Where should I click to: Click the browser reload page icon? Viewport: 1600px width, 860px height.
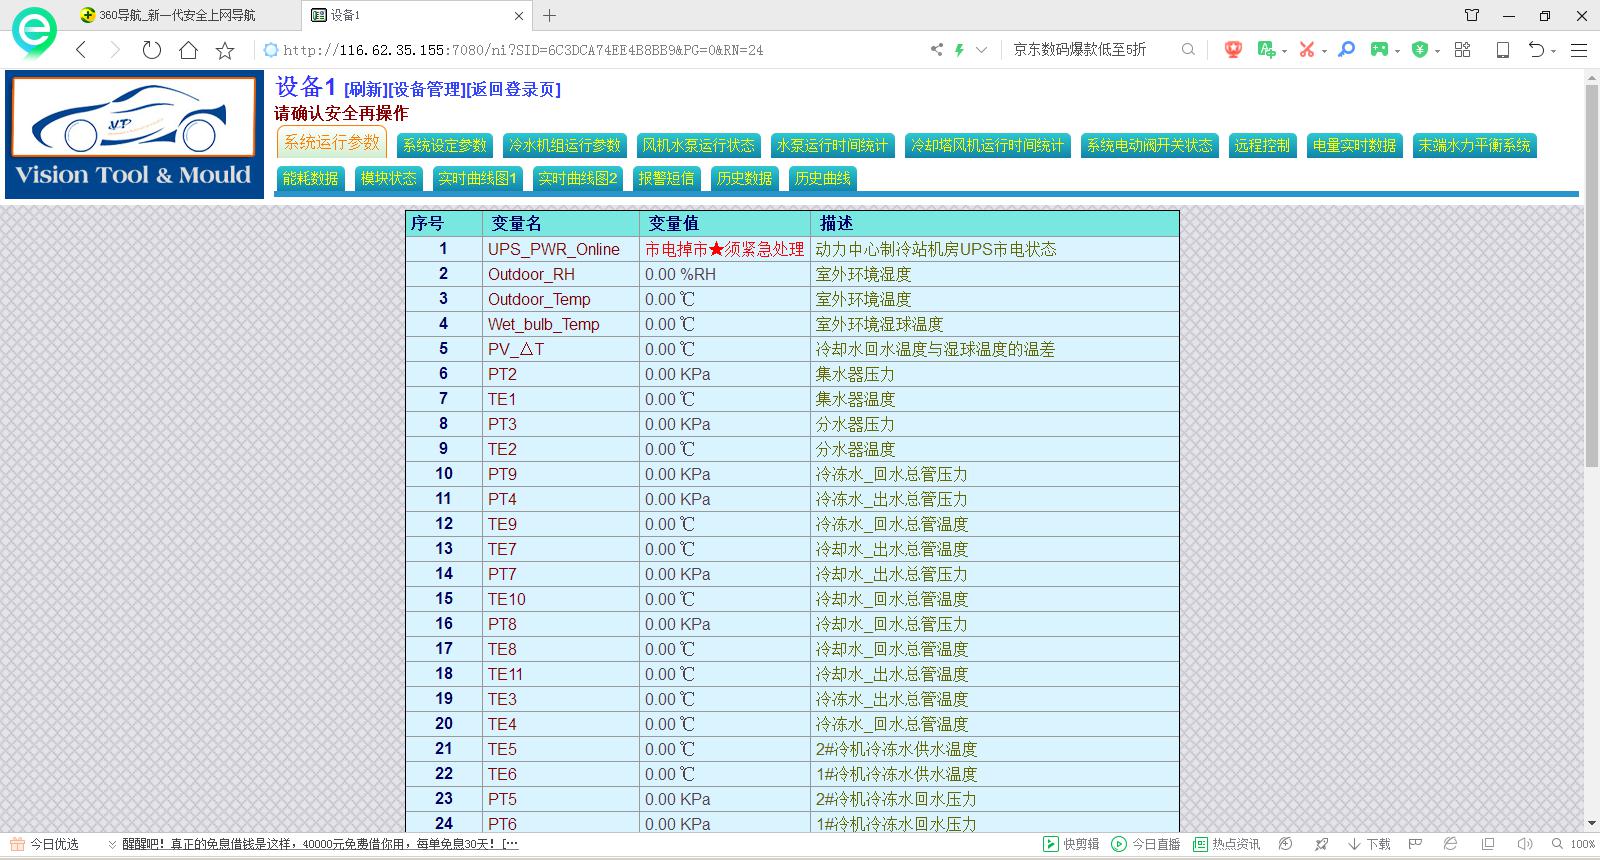pos(152,50)
